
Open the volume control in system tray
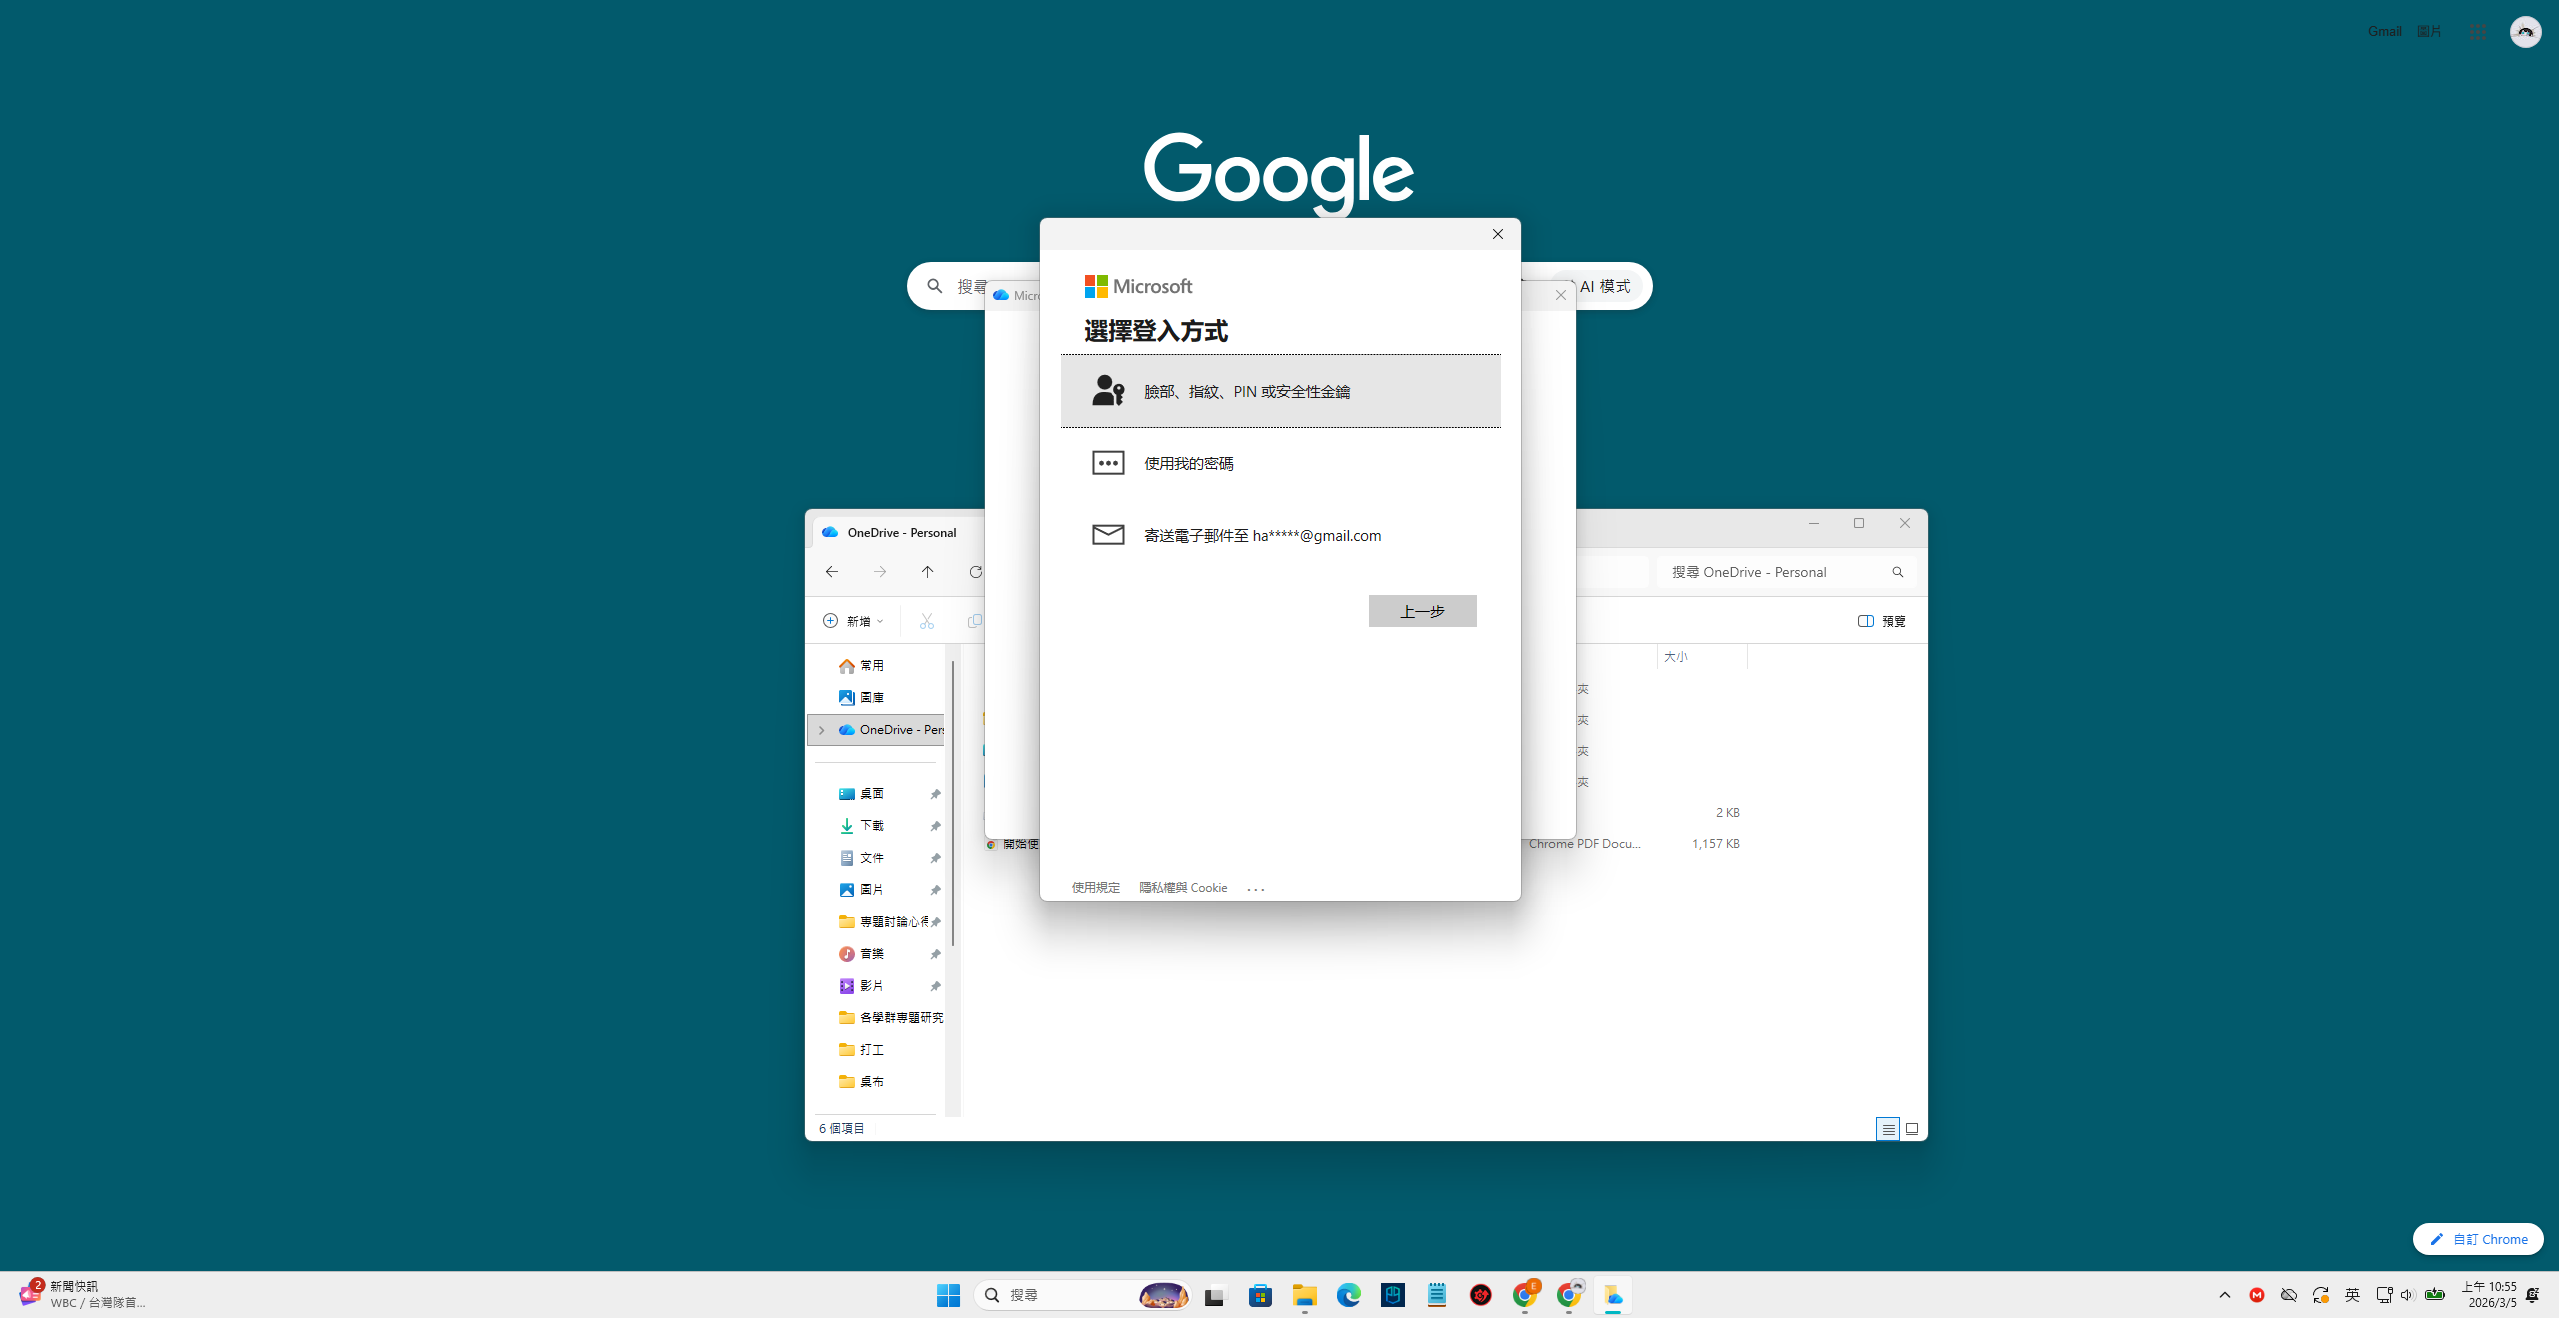tap(2406, 1295)
